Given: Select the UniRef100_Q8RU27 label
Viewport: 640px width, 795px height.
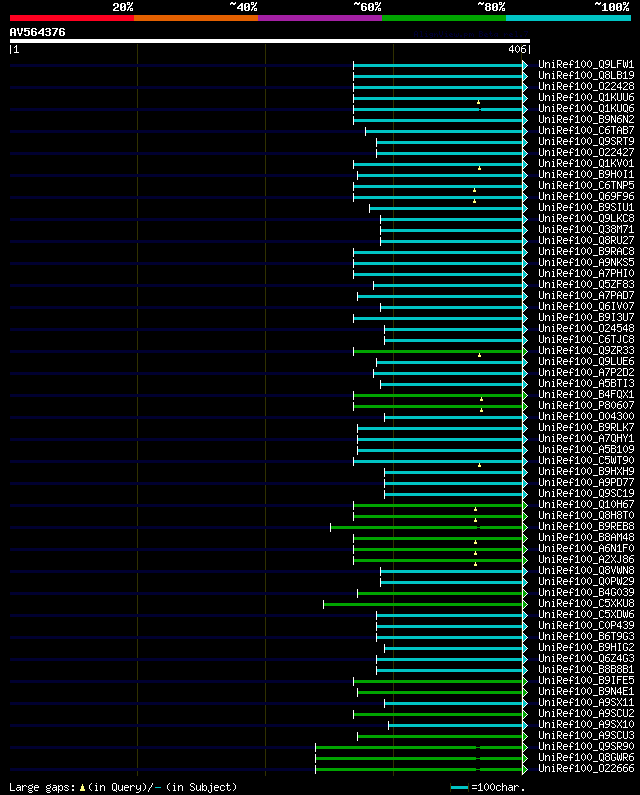Looking at the screenshot, I should [586, 240].
